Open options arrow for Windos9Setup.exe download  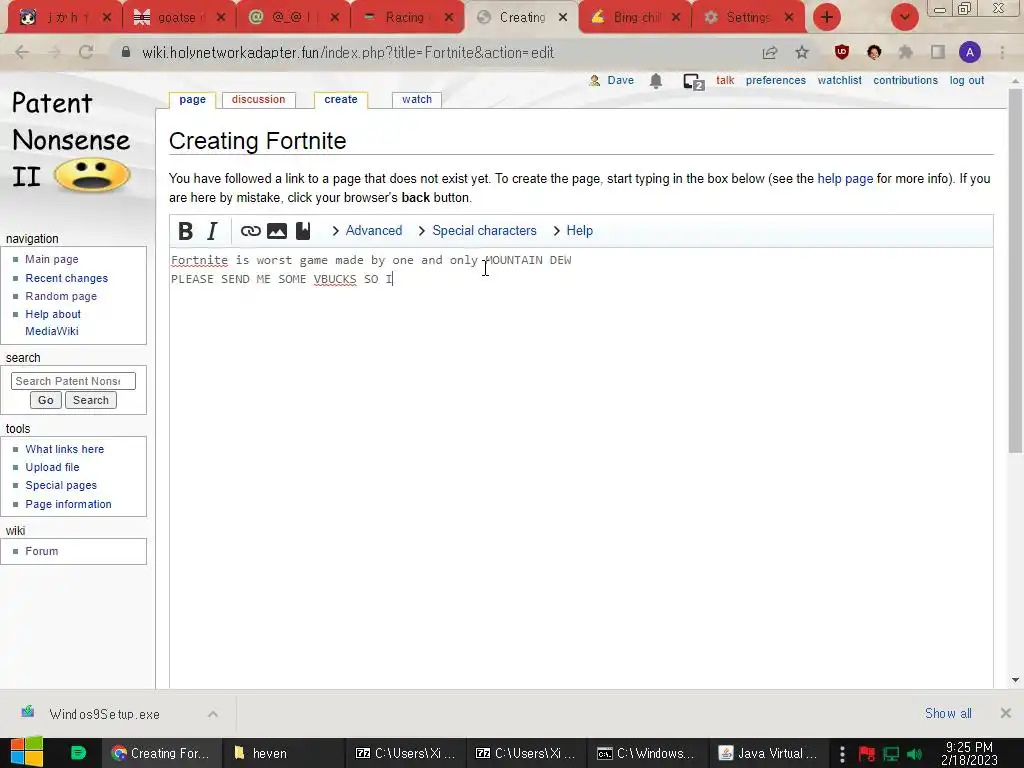[x=213, y=714]
